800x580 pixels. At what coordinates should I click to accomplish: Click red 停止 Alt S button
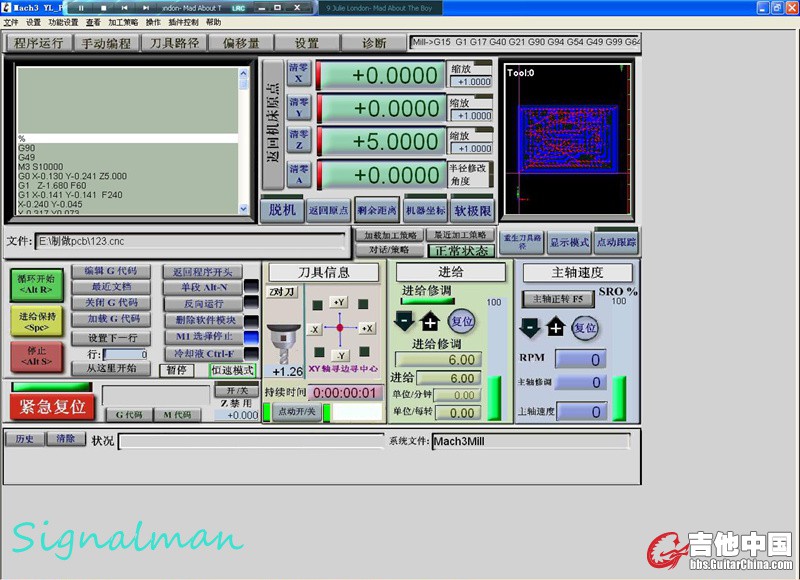click(36, 356)
